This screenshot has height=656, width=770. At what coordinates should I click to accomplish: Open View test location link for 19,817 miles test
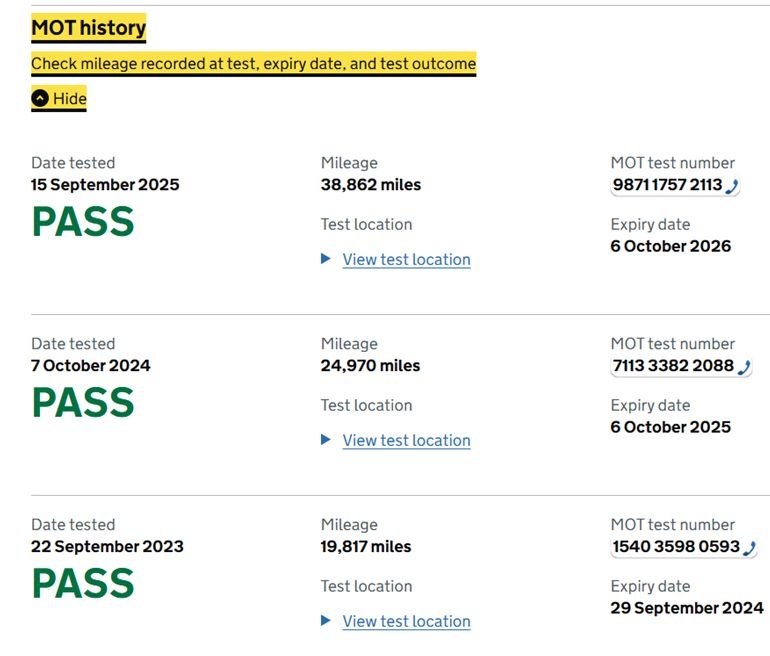[x=406, y=621]
